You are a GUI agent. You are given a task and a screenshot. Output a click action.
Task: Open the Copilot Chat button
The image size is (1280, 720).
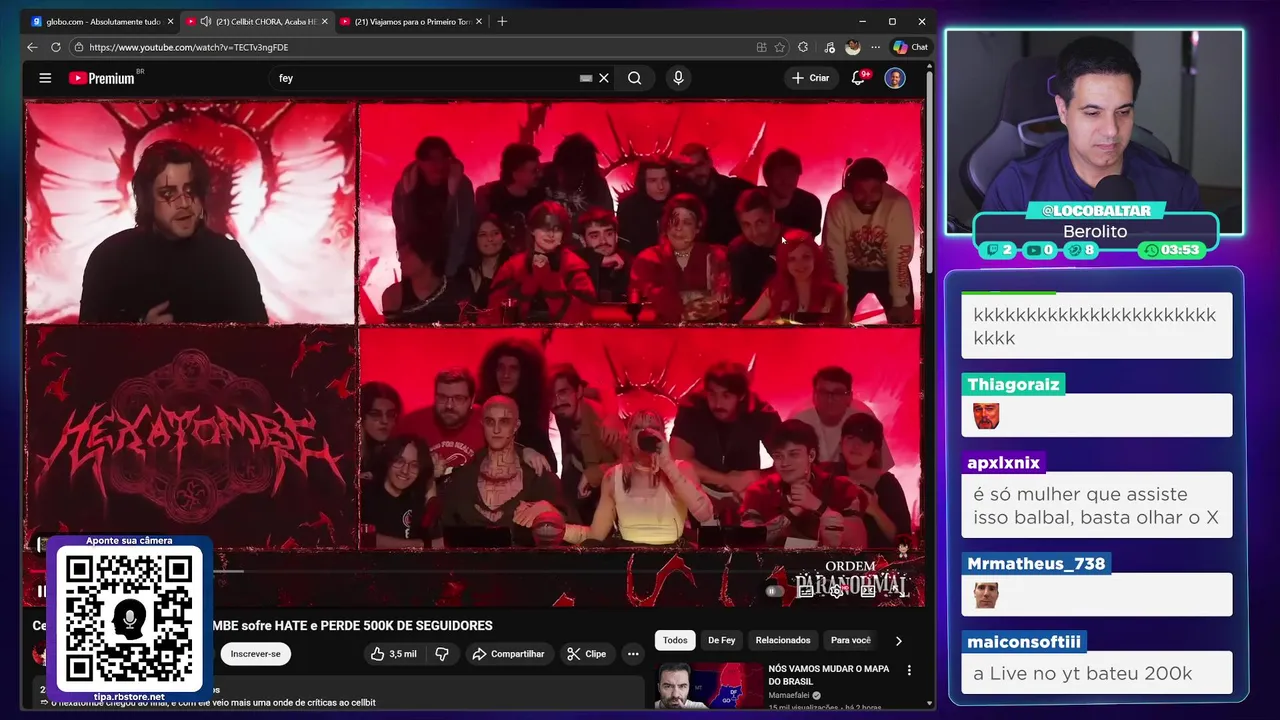[x=910, y=47]
